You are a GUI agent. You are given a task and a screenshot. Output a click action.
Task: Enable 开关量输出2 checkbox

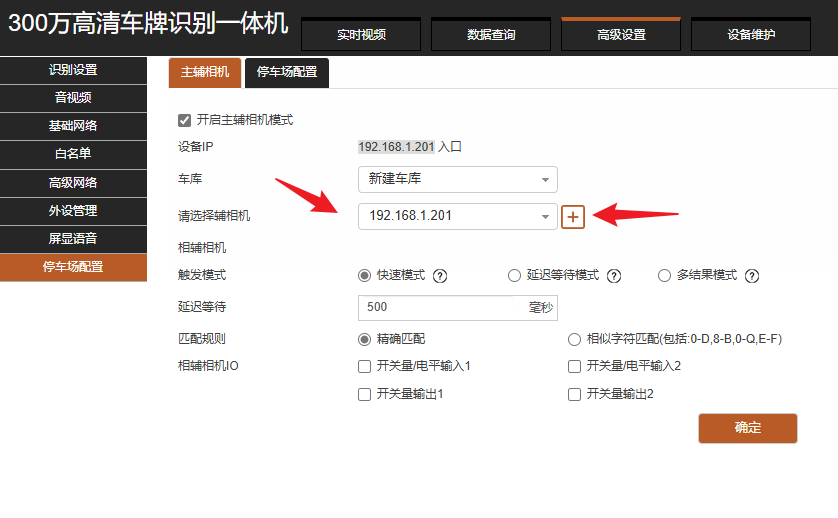[574, 394]
